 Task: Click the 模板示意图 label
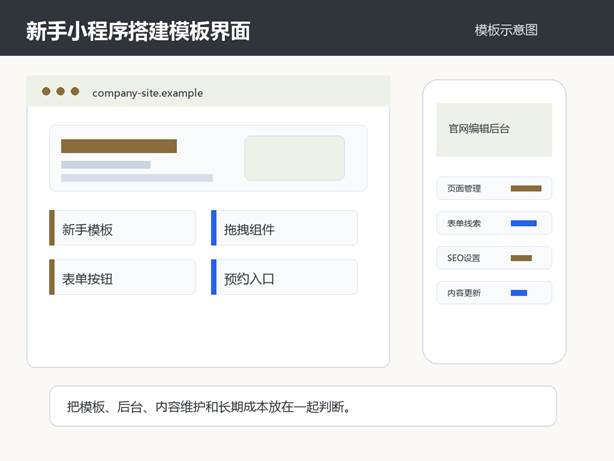tap(506, 30)
